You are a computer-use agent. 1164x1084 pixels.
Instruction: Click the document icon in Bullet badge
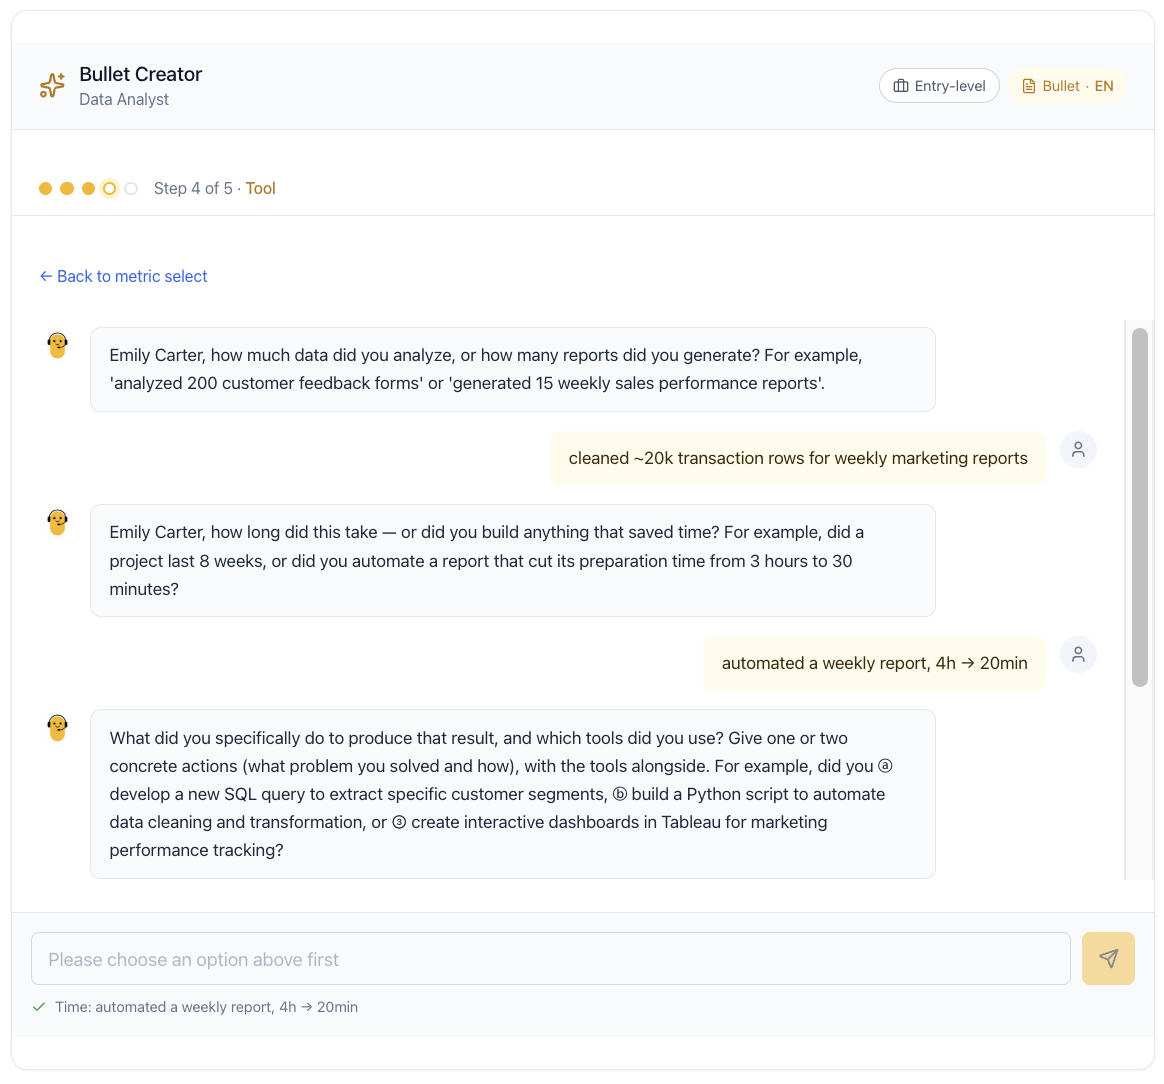[1029, 86]
